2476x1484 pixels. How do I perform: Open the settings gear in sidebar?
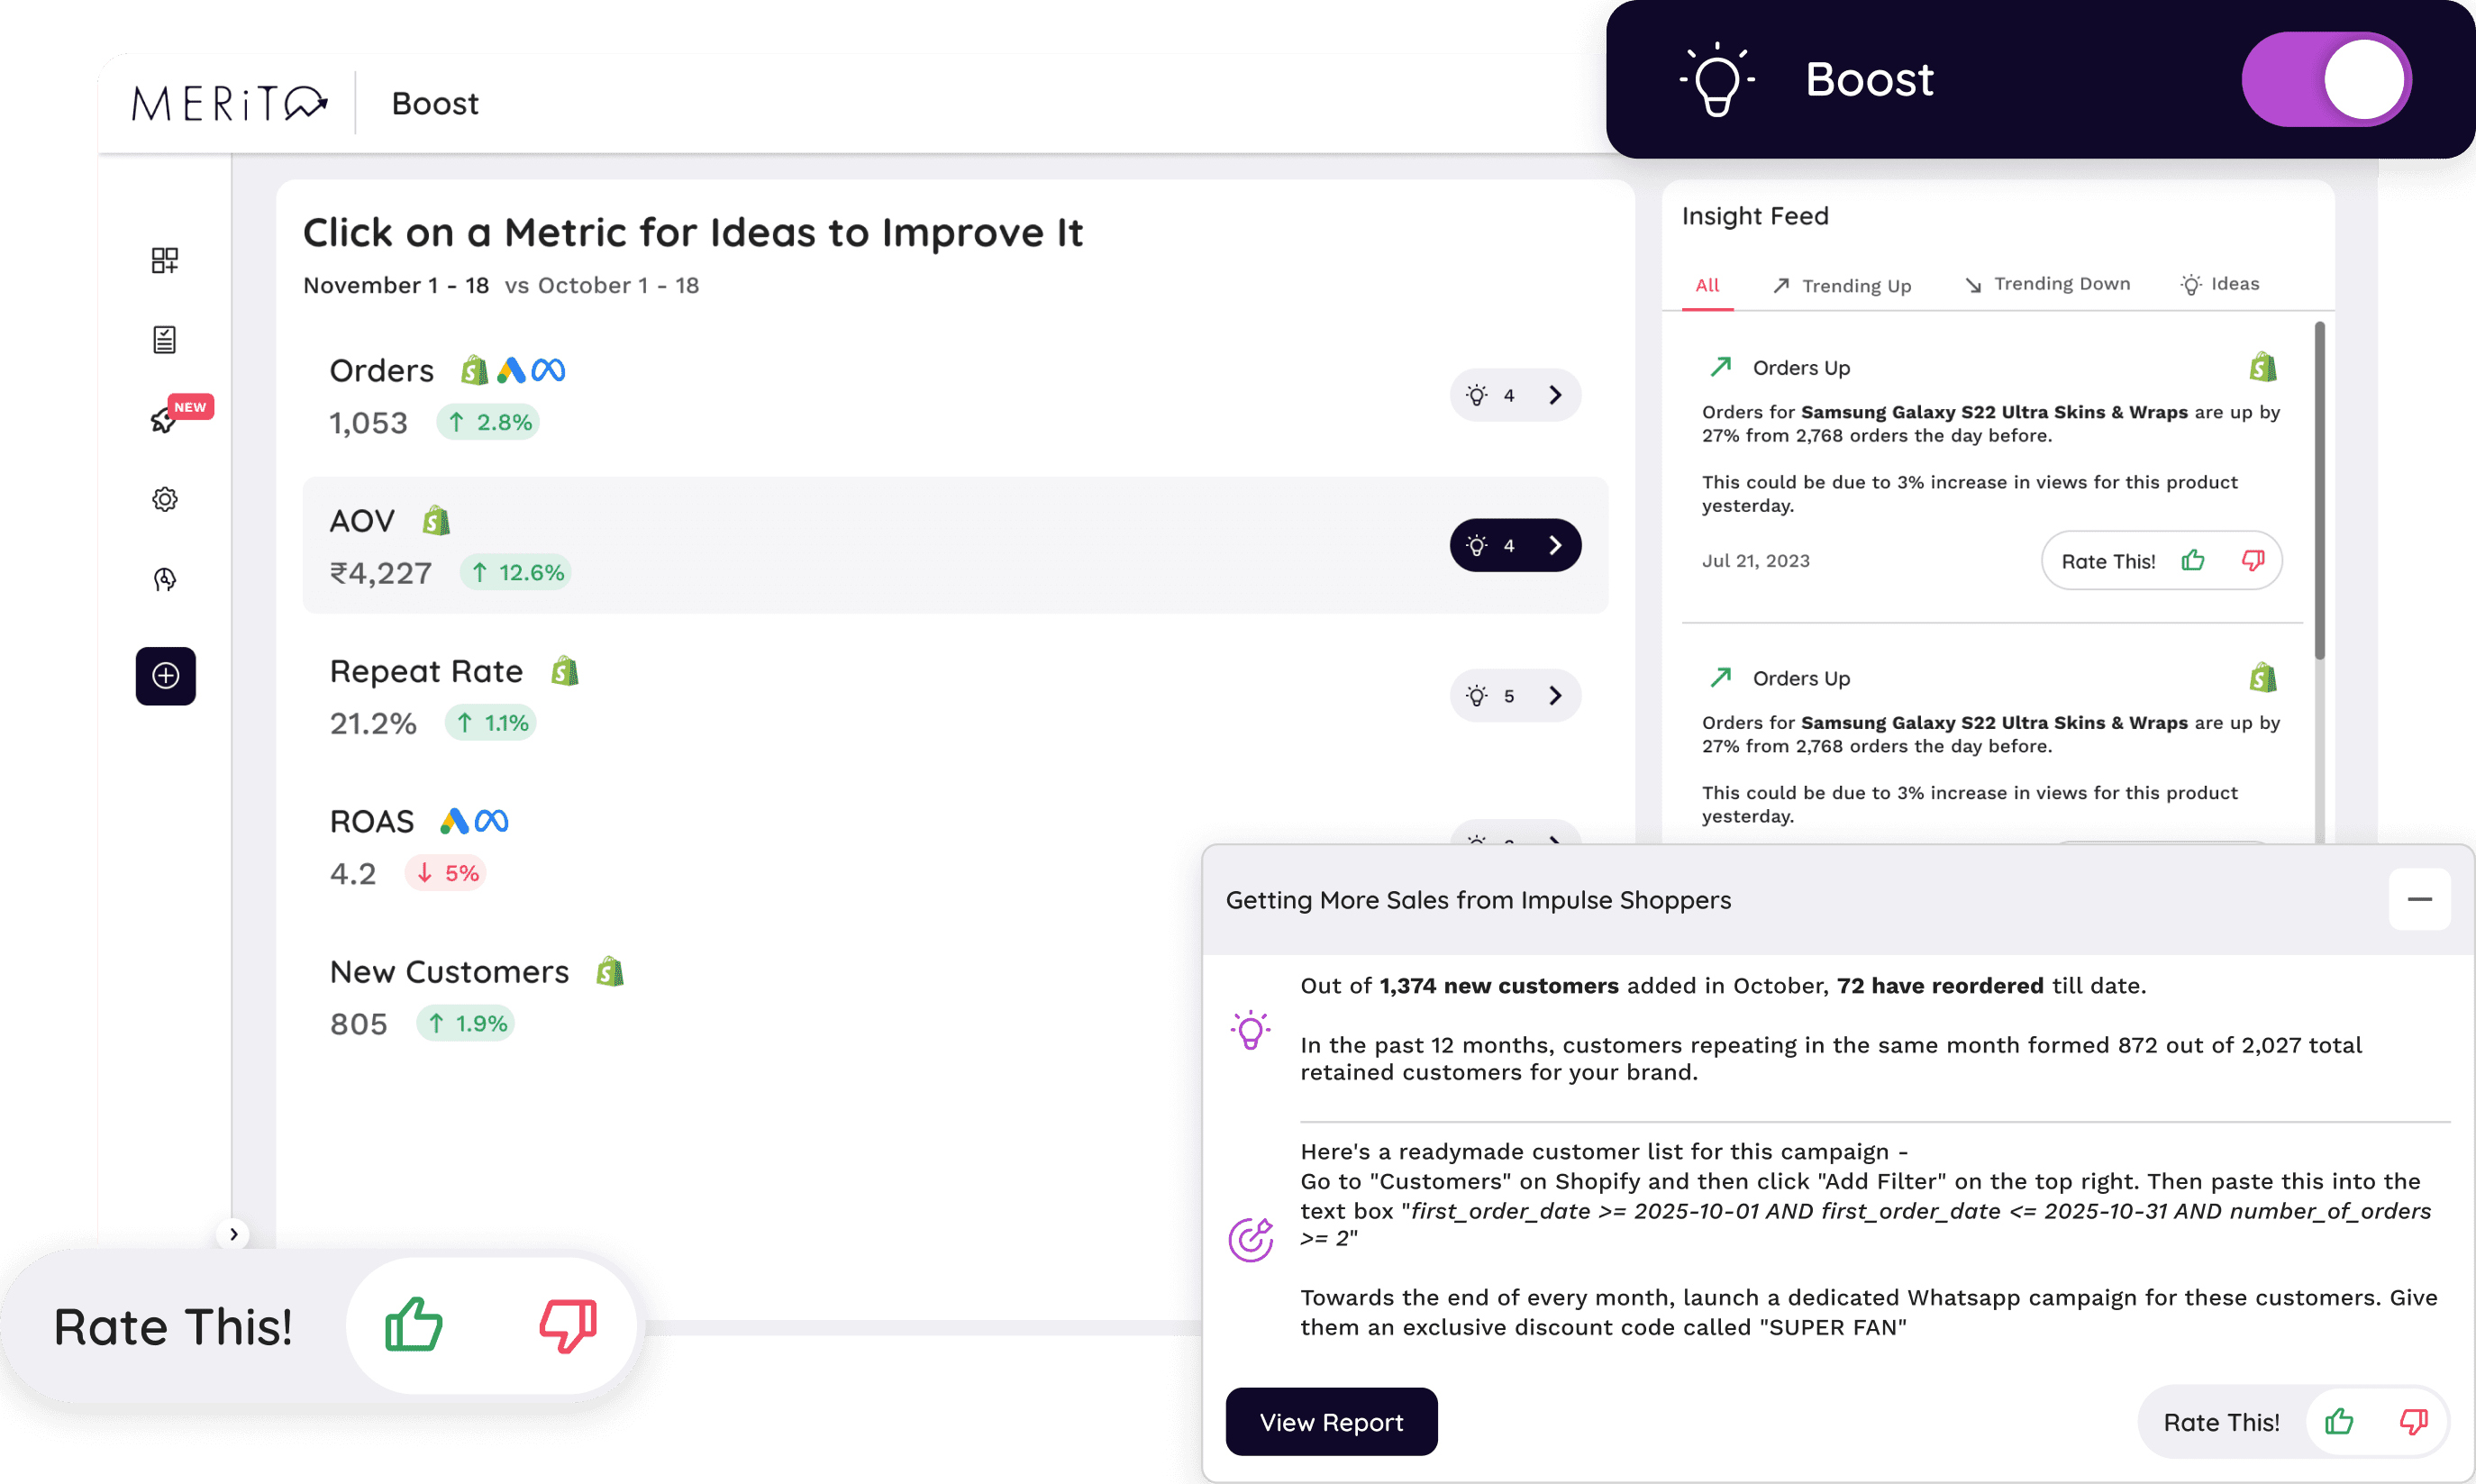click(165, 499)
